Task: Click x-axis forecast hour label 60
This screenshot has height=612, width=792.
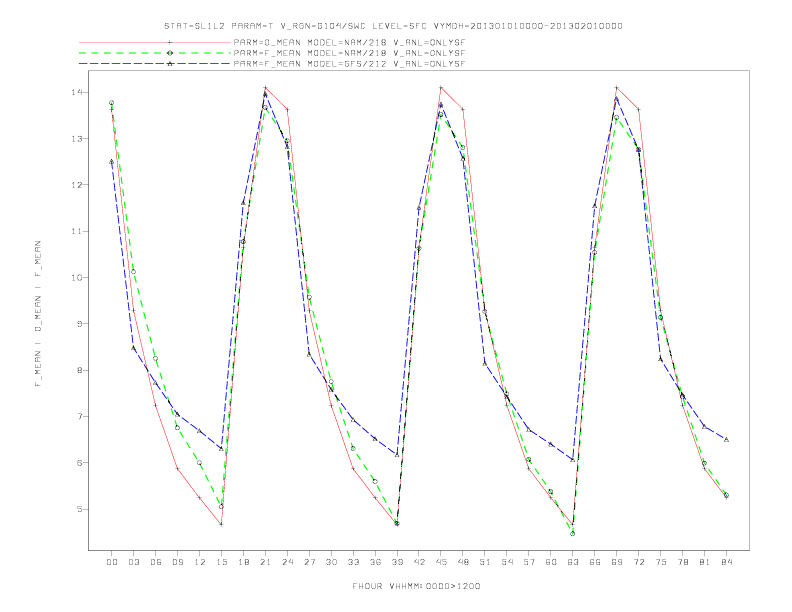Action: click(551, 562)
